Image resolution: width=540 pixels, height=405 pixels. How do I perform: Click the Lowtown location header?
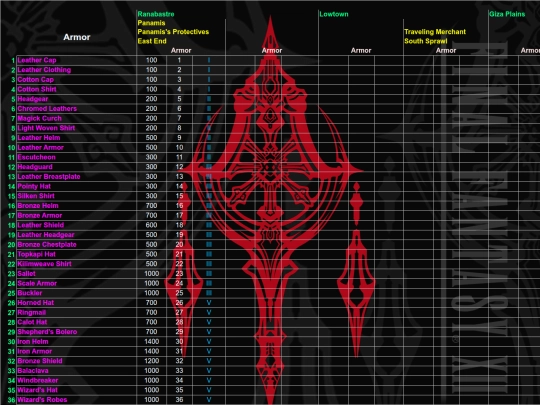click(x=334, y=14)
